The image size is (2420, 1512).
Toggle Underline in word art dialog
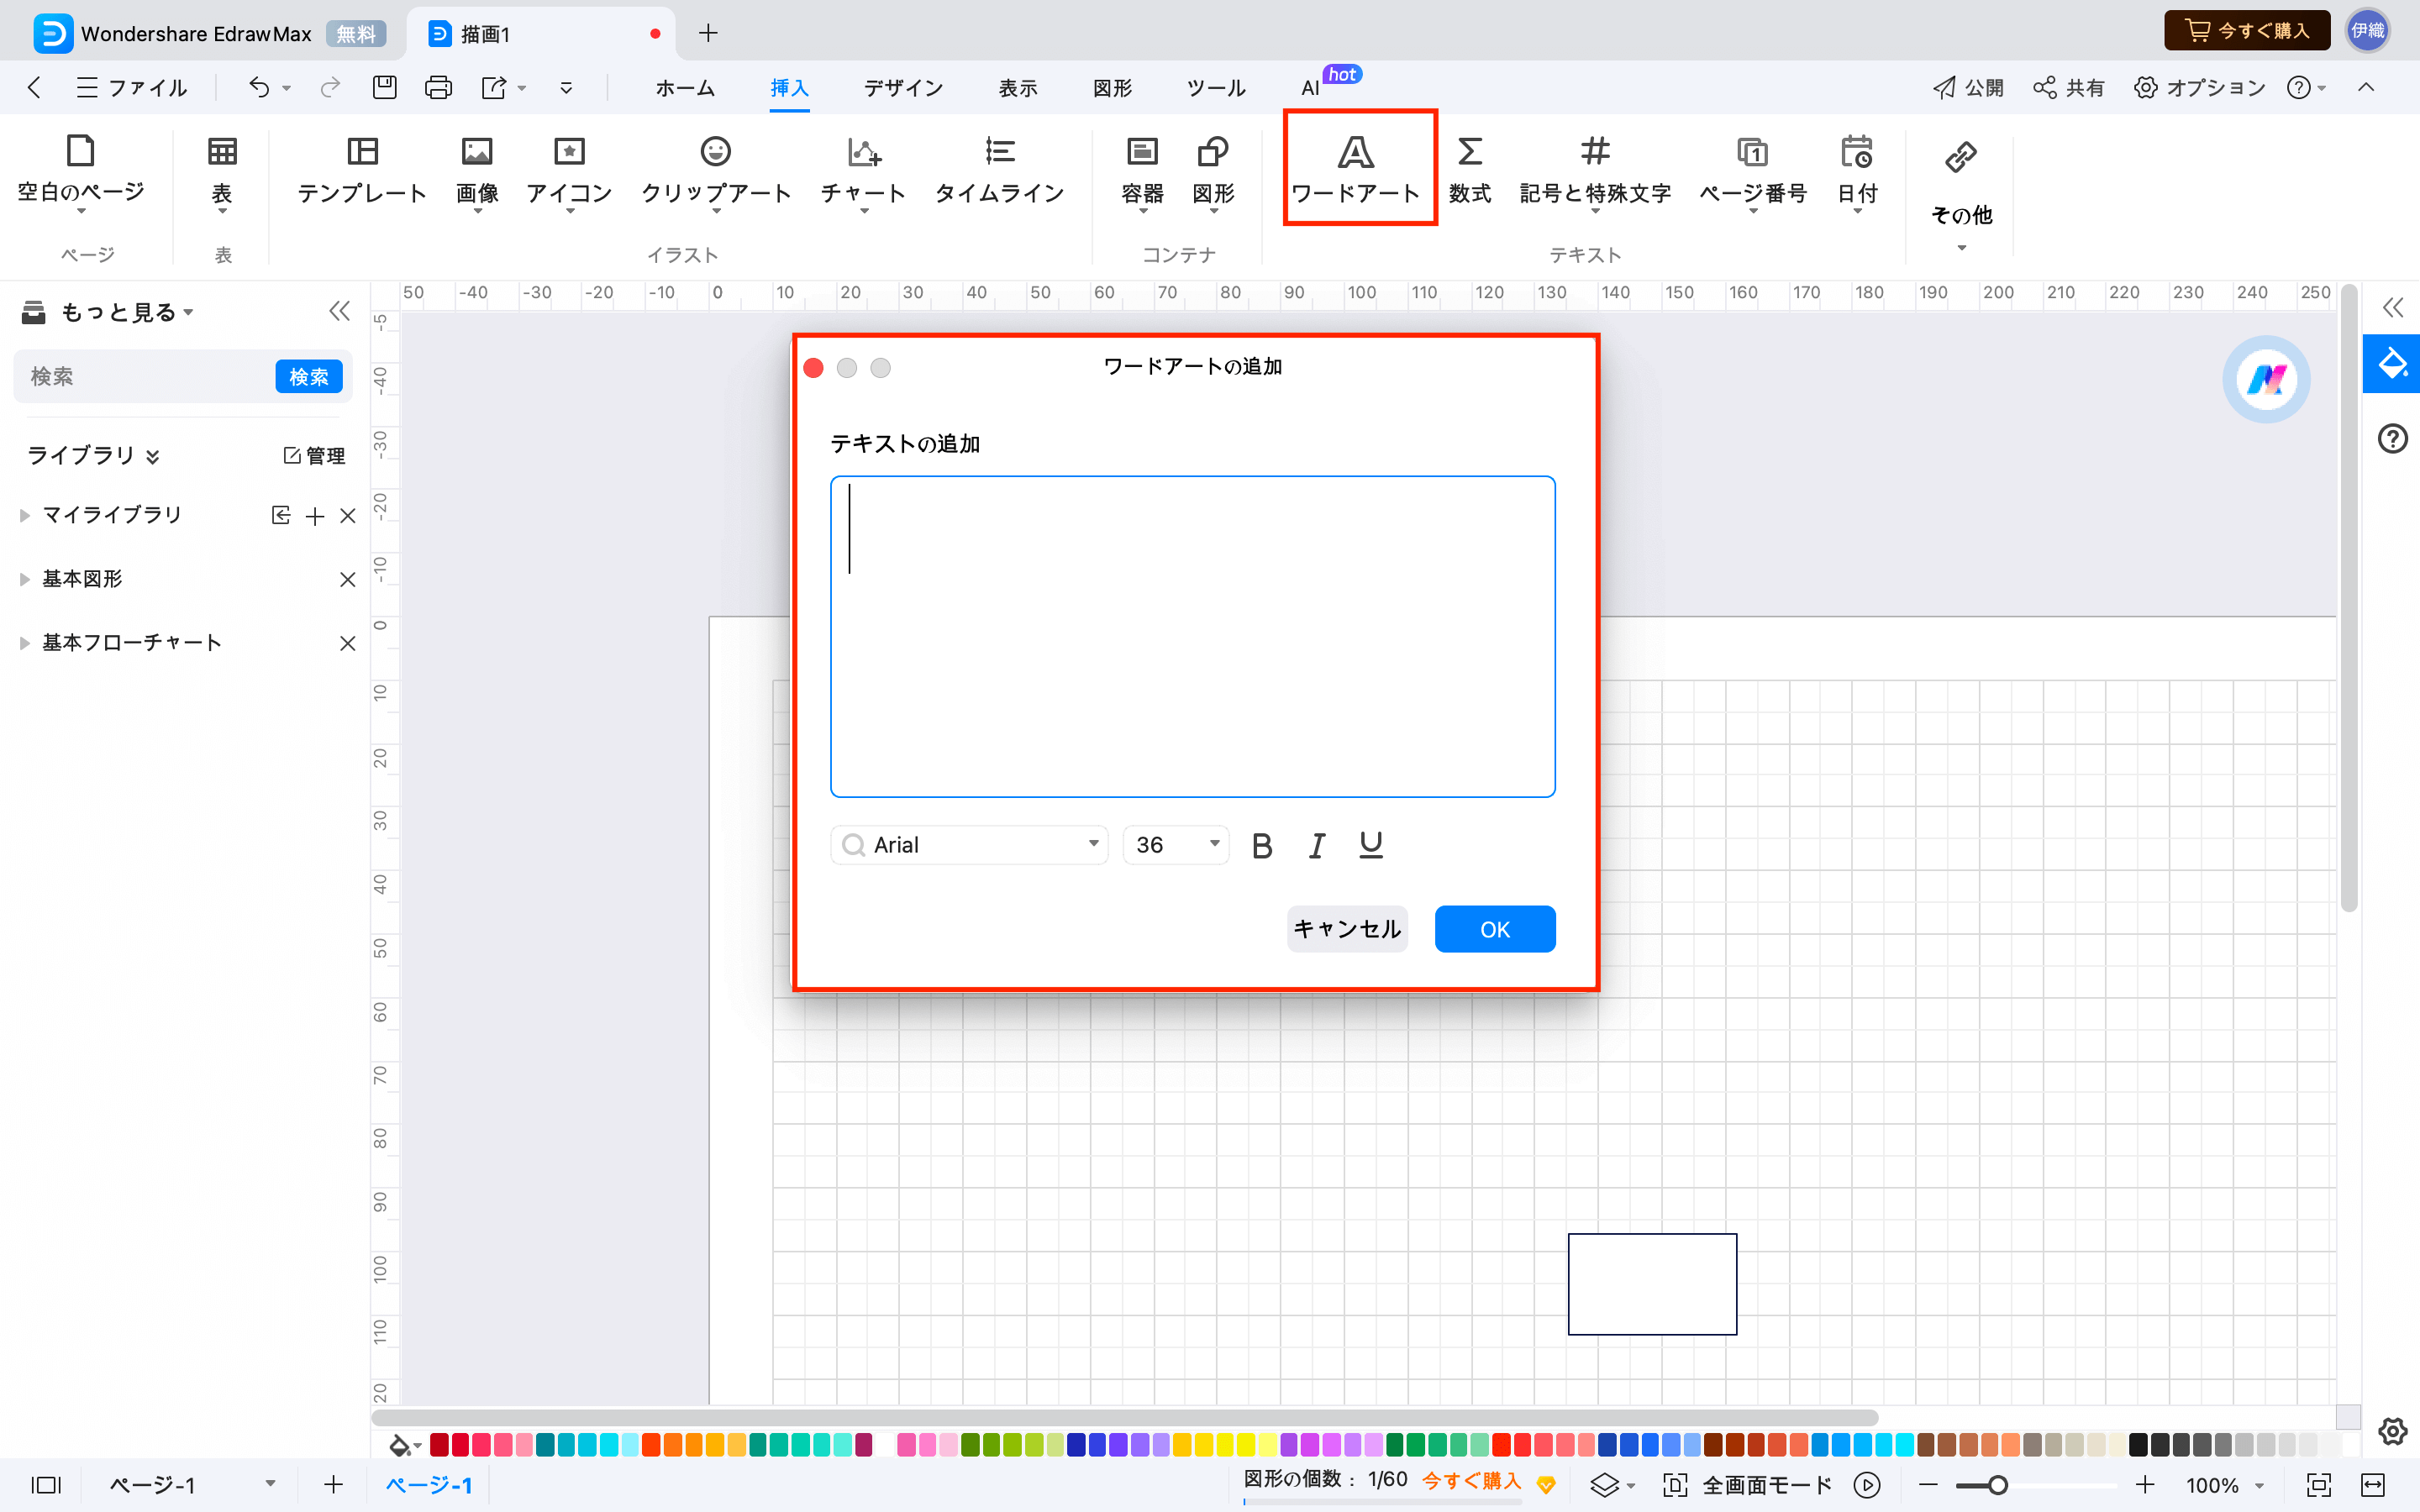tap(1371, 846)
